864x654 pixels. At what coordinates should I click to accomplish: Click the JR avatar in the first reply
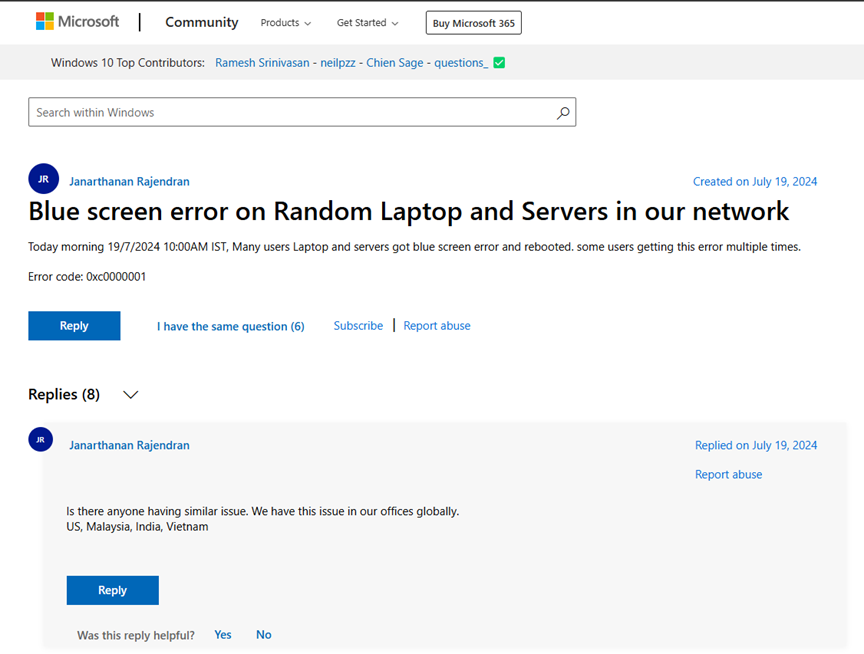(41, 439)
